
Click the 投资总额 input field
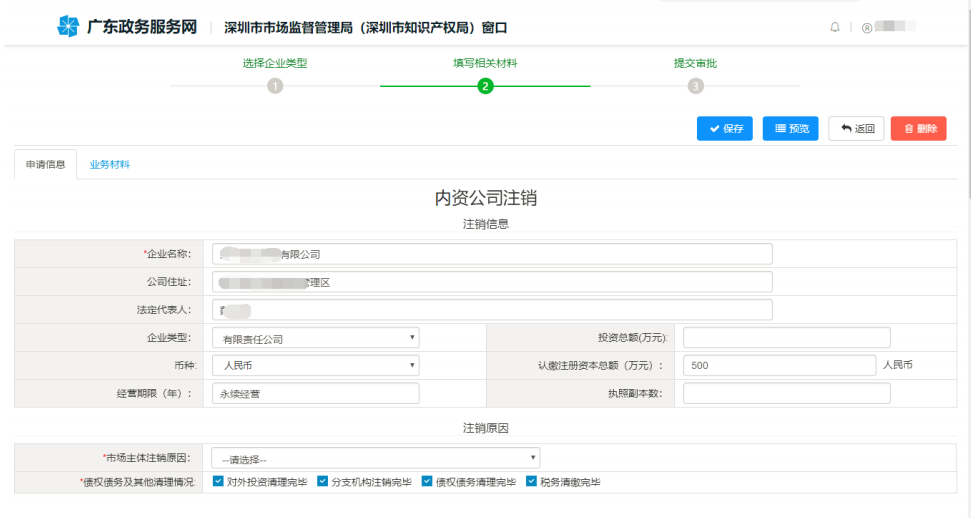(x=786, y=338)
